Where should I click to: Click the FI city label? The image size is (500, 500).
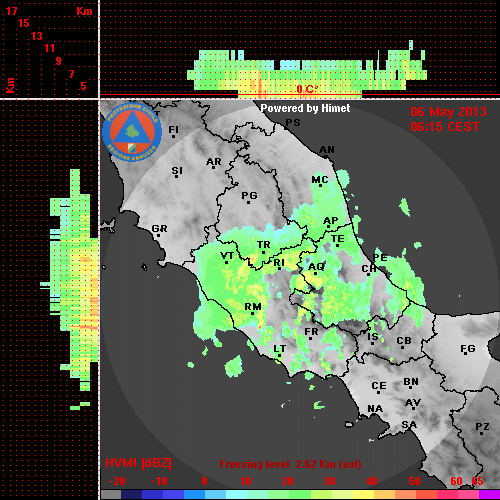pos(173,129)
